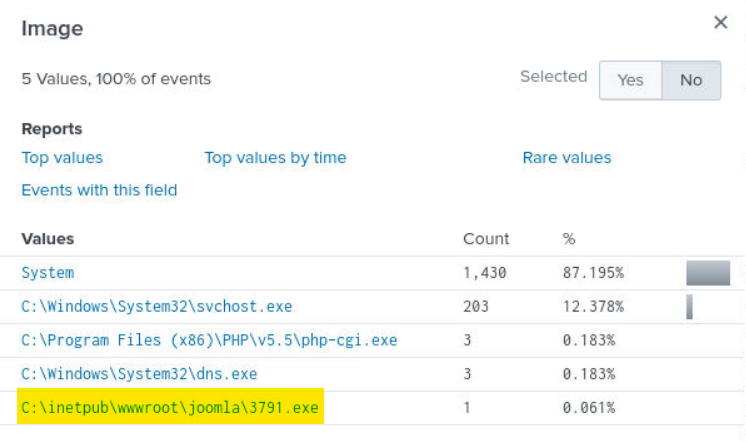Image resolution: width=746 pixels, height=441 pixels.
Task: Set Selected to Yes
Action: pyautogui.click(x=630, y=80)
